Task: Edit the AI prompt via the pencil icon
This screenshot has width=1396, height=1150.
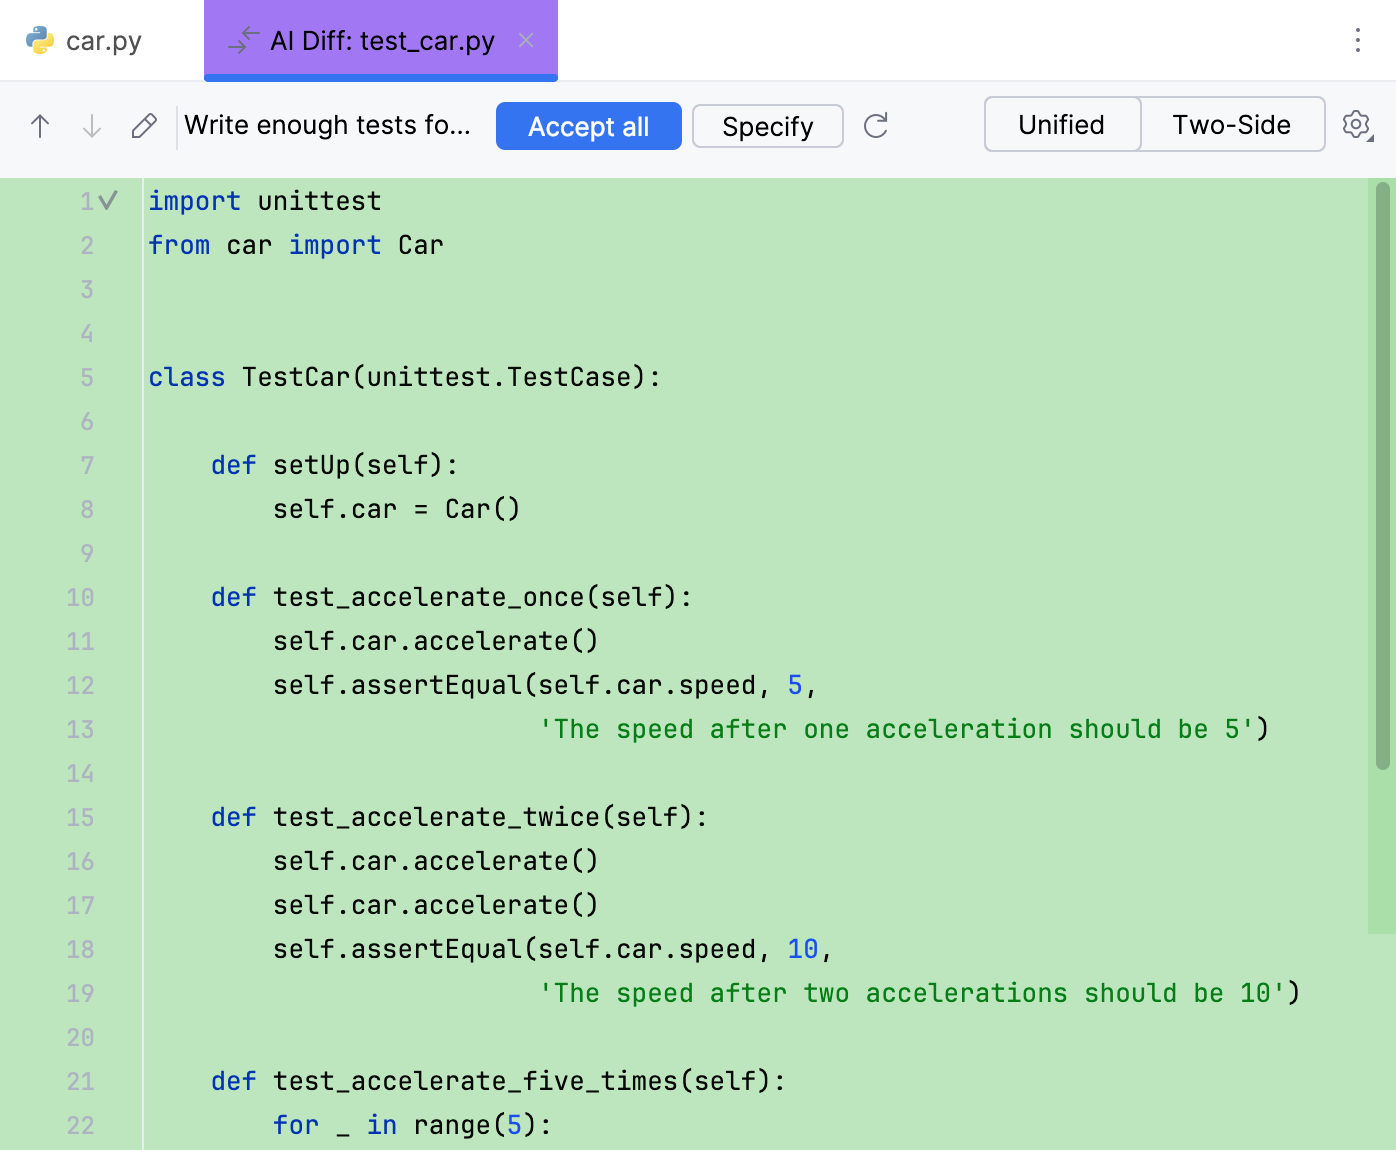Action: pyautogui.click(x=144, y=126)
